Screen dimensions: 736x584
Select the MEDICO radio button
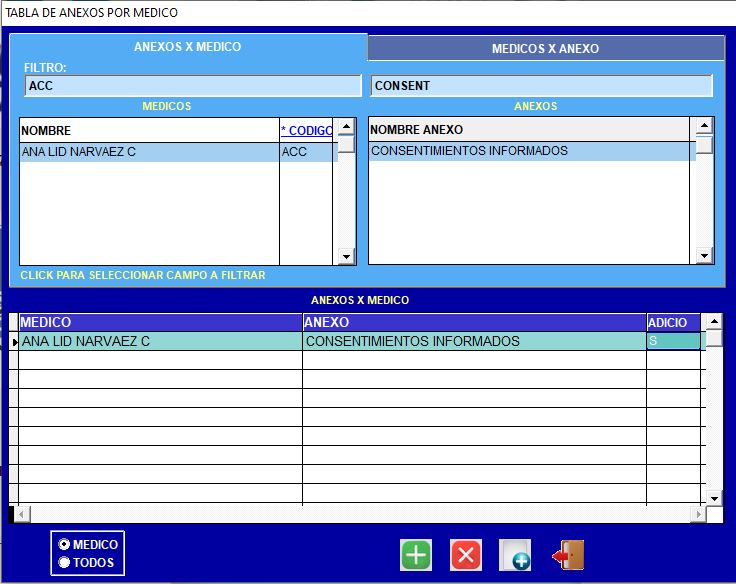(64, 544)
